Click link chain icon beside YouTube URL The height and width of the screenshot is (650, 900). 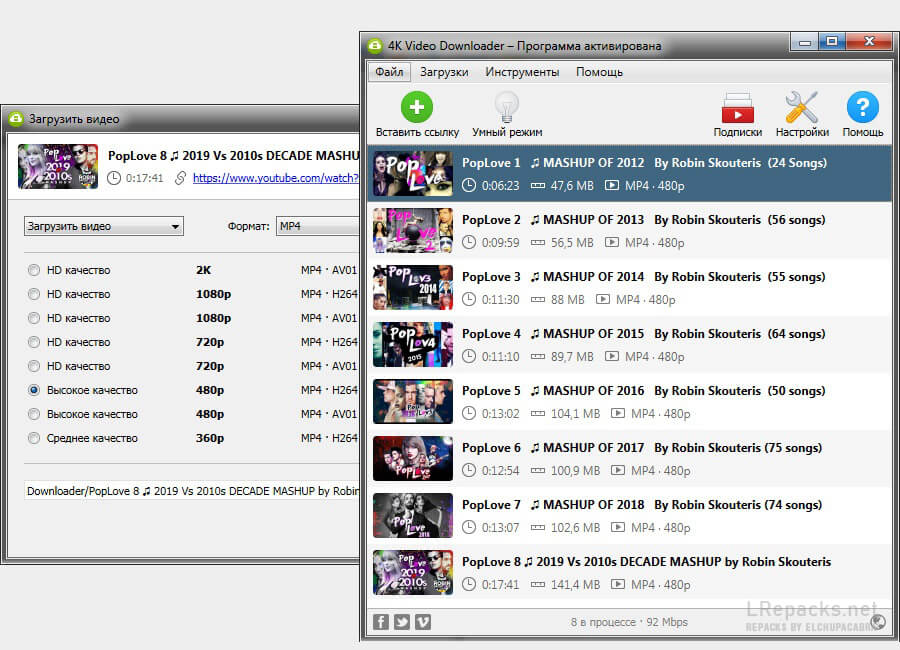coord(180,178)
